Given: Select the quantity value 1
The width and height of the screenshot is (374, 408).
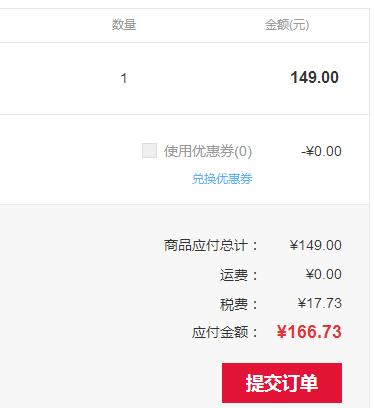Looking at the screenshot, I should (x=124, y=79).
